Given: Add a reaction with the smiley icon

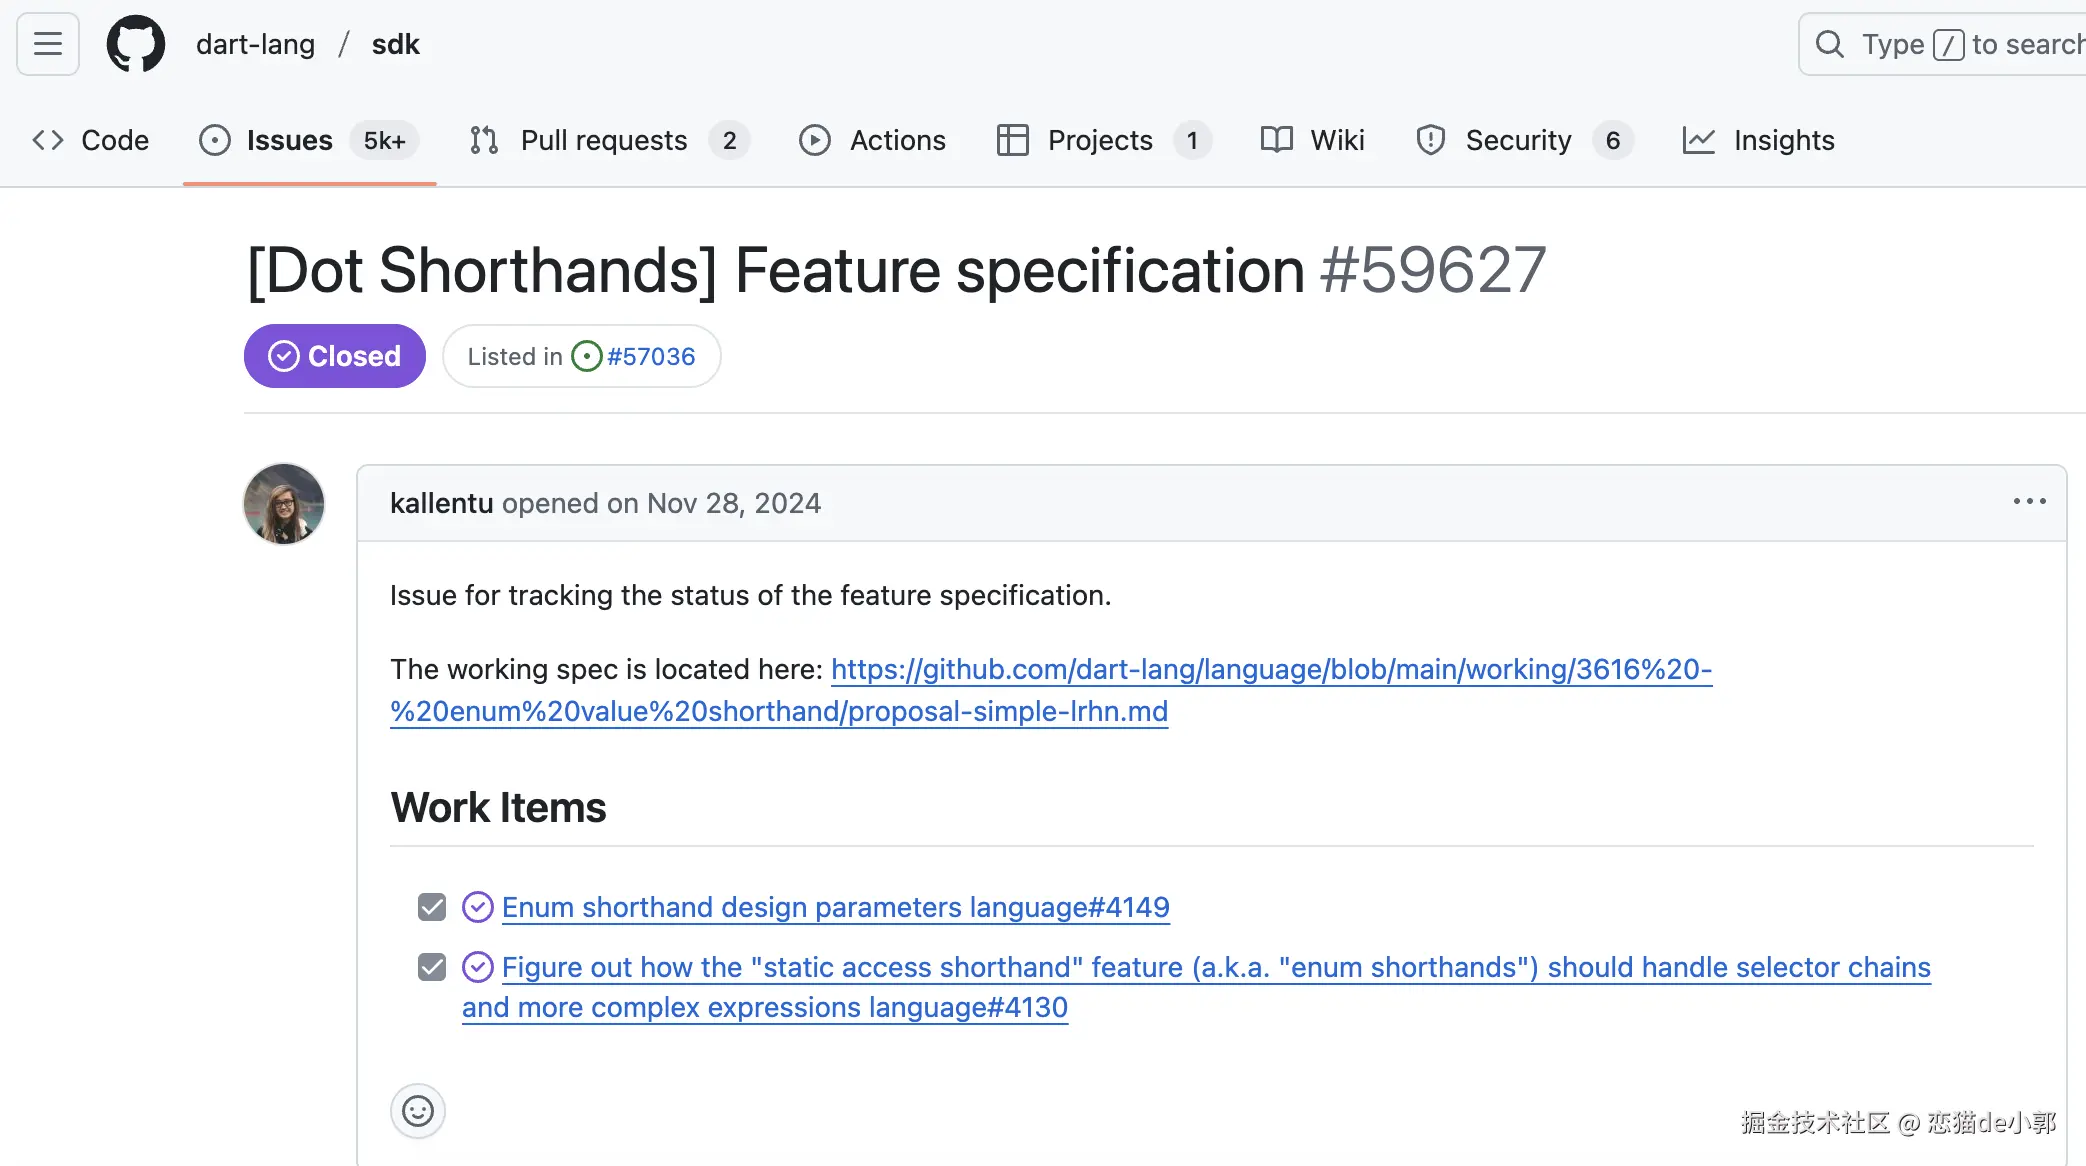Looking at the screenshot, I should click(x=417, y=1111).
